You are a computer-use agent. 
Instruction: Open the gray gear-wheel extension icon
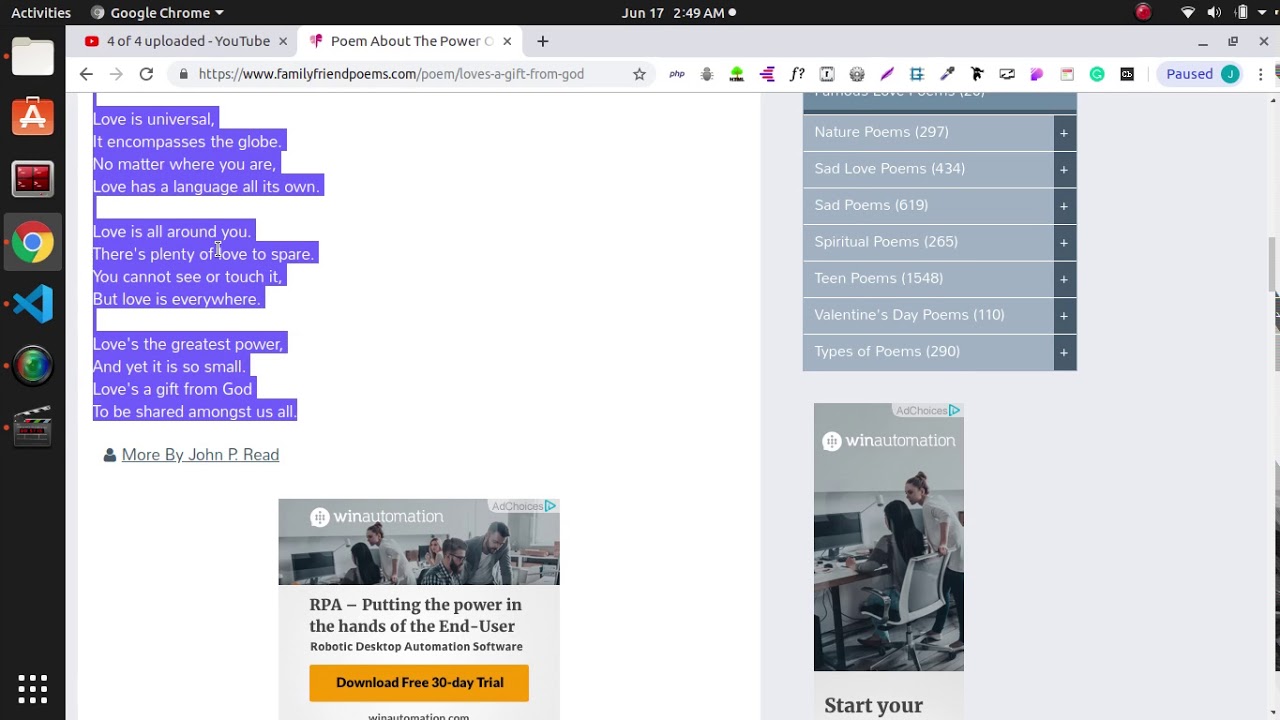tap(857, 74)
